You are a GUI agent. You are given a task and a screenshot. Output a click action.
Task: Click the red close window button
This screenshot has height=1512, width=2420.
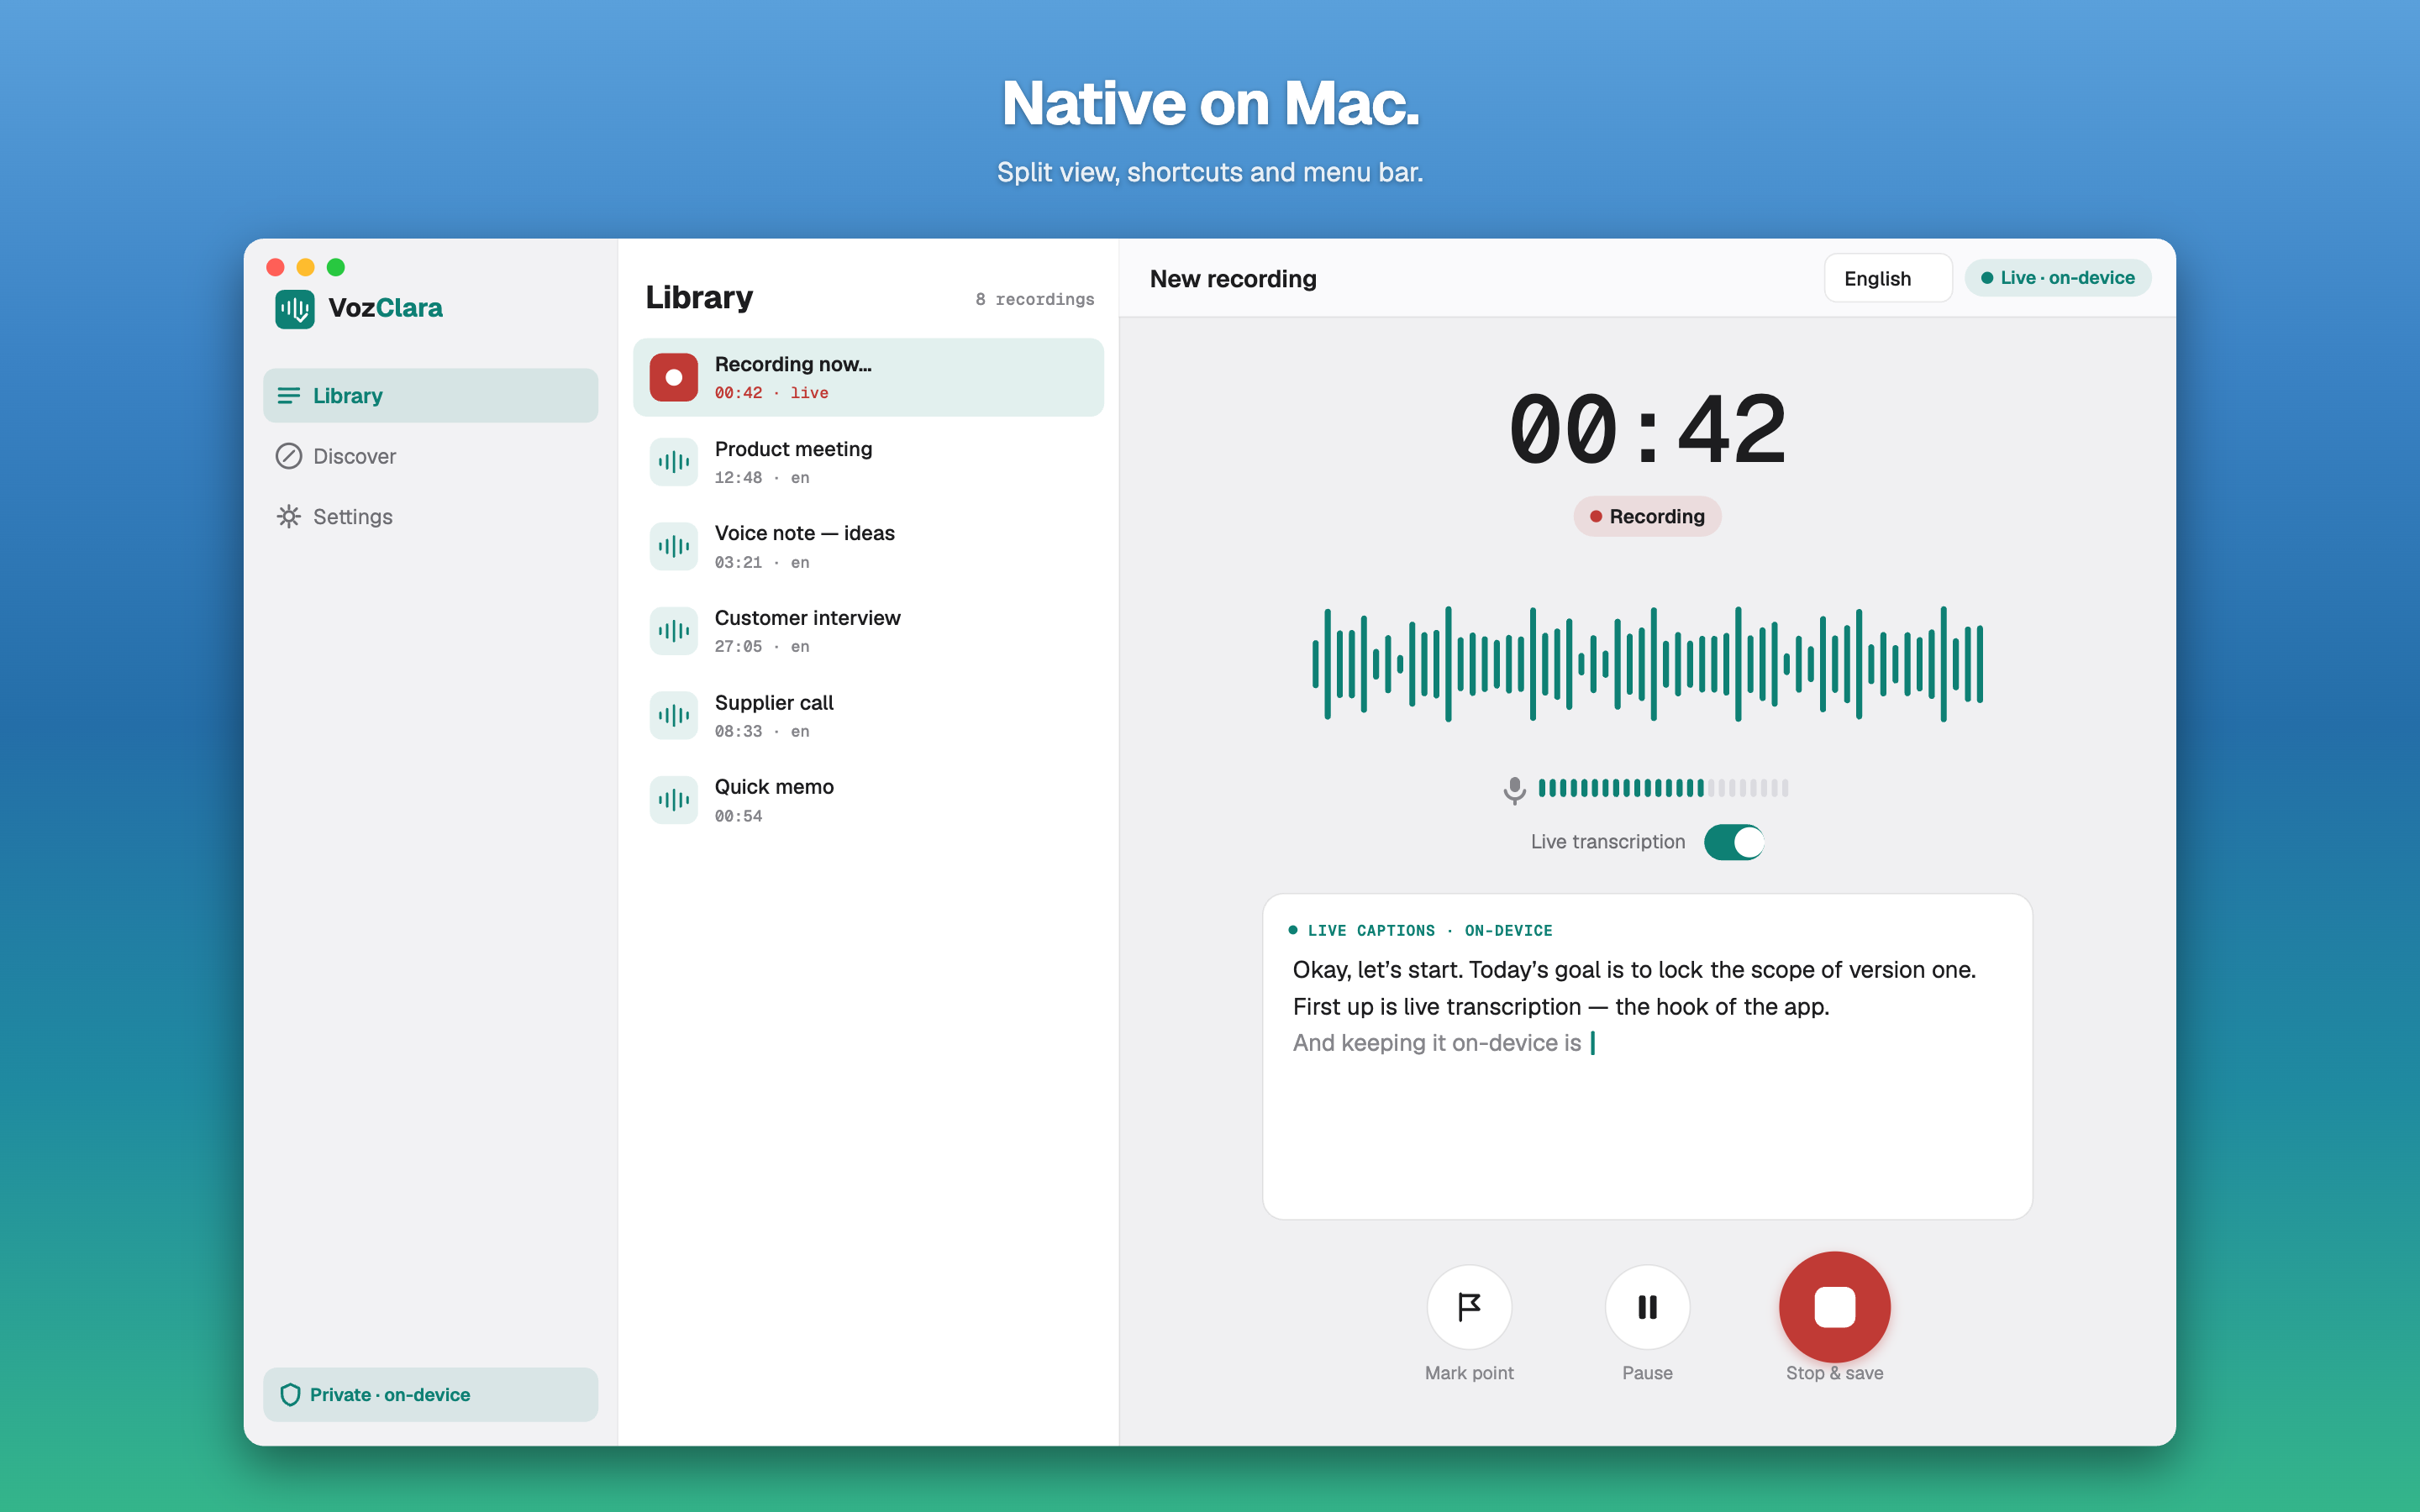[x=276, y=267]
